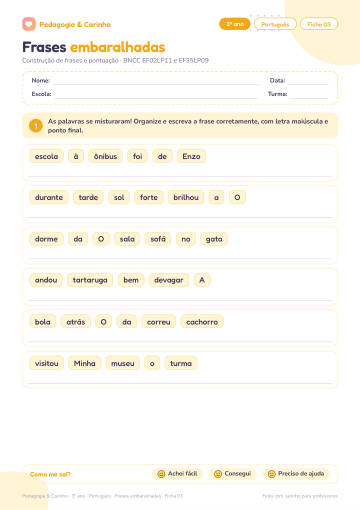This screenshot has width=360, height=510.
Task: Click the orange number 1 exercise badge
Action: pyautogui.click(x=36, y=126)
